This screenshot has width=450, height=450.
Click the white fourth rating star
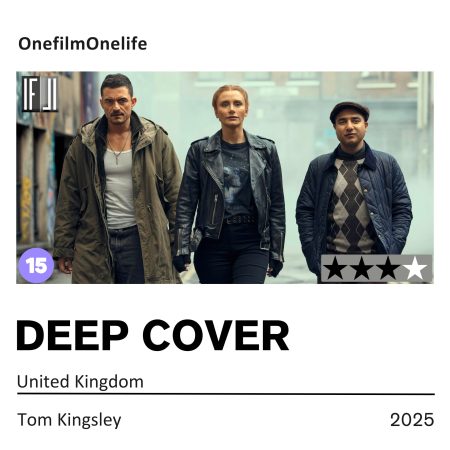(x=415, y=269)
